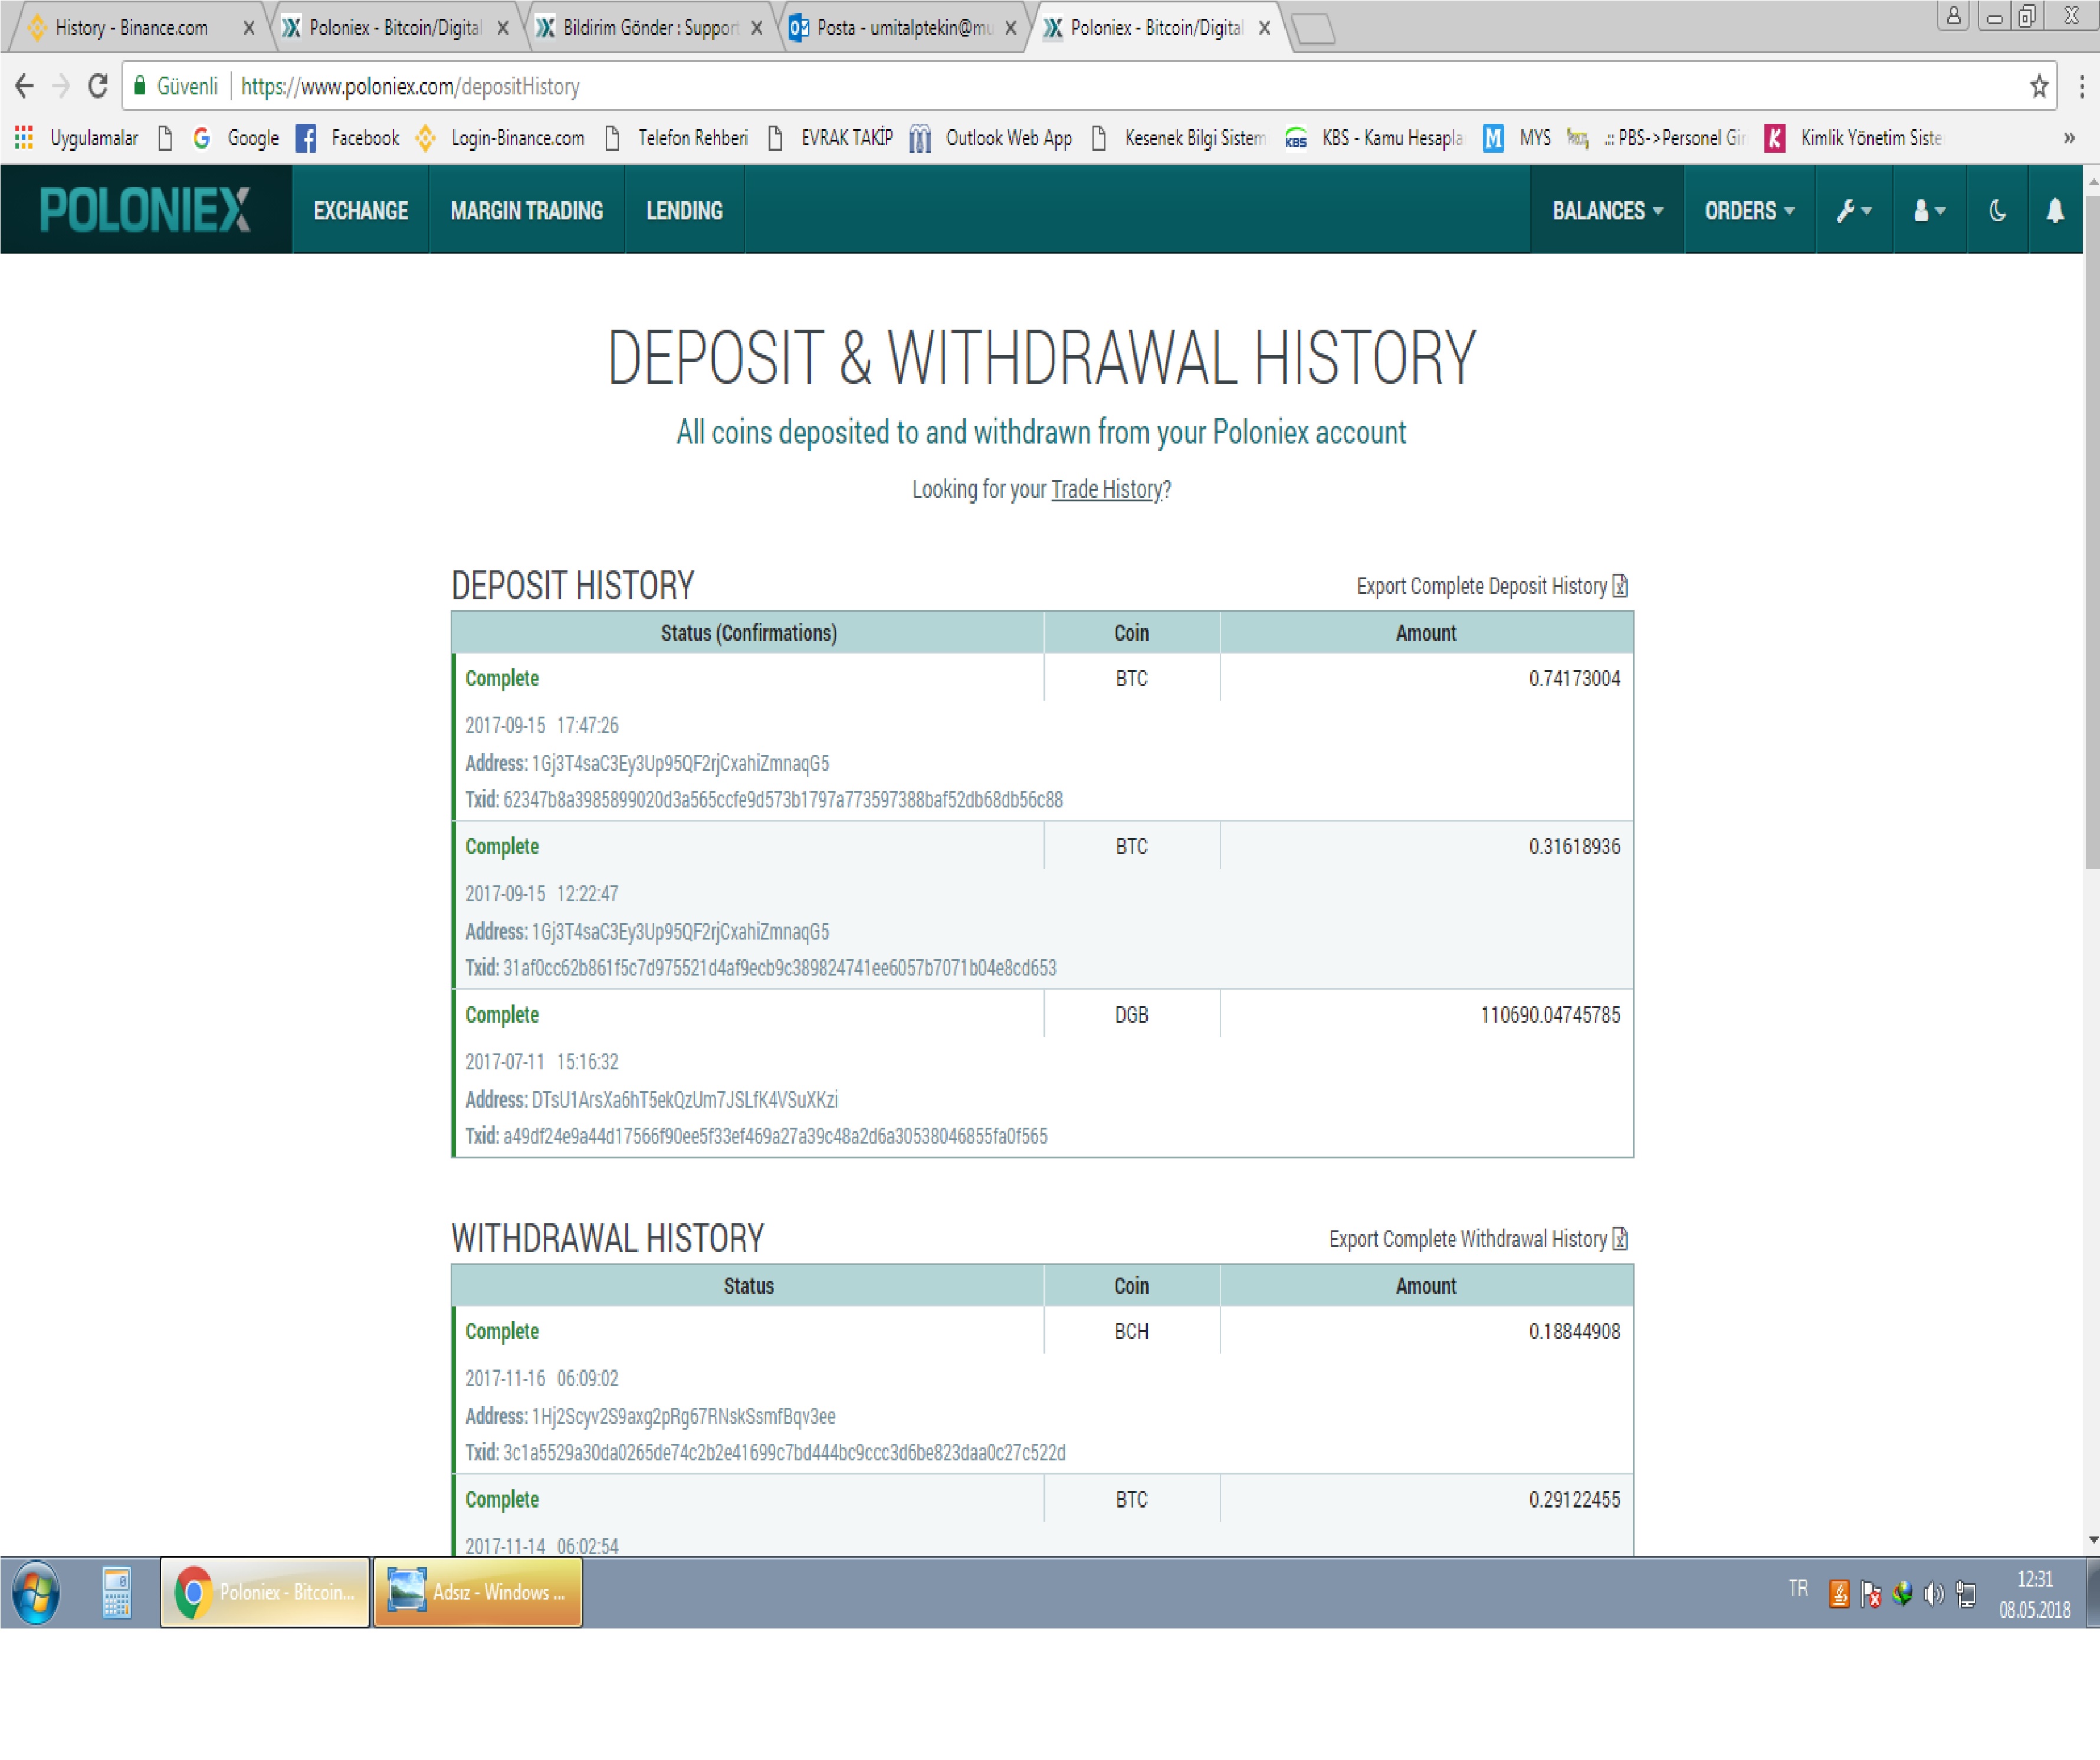
Task: Expand the Orders dropdown
Action: click(1749, 210)
